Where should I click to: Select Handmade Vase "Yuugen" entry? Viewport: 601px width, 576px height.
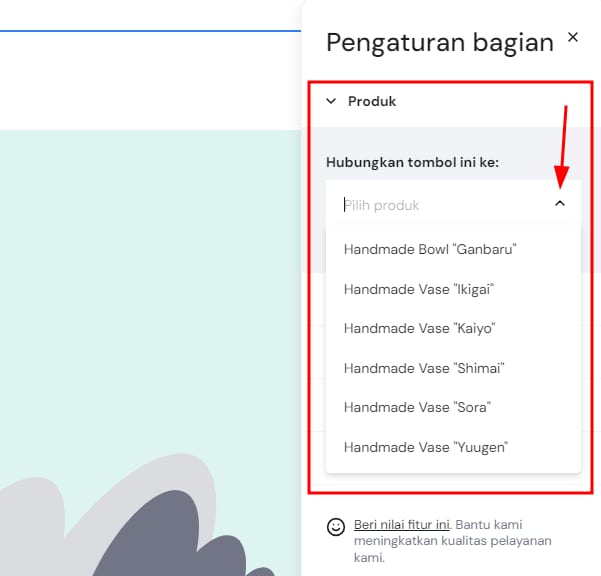(x=425, y=447)
